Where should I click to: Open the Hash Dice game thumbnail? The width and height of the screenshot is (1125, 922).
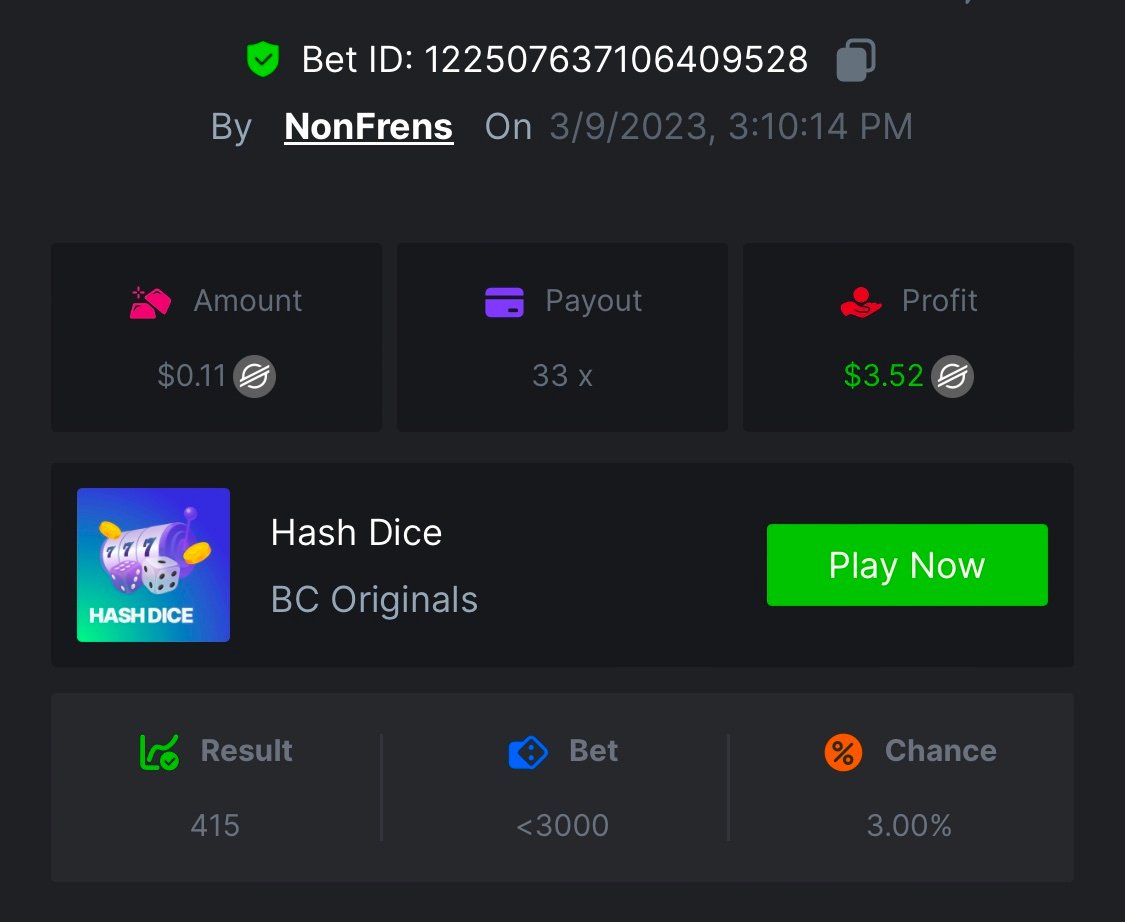pos(153,565)
